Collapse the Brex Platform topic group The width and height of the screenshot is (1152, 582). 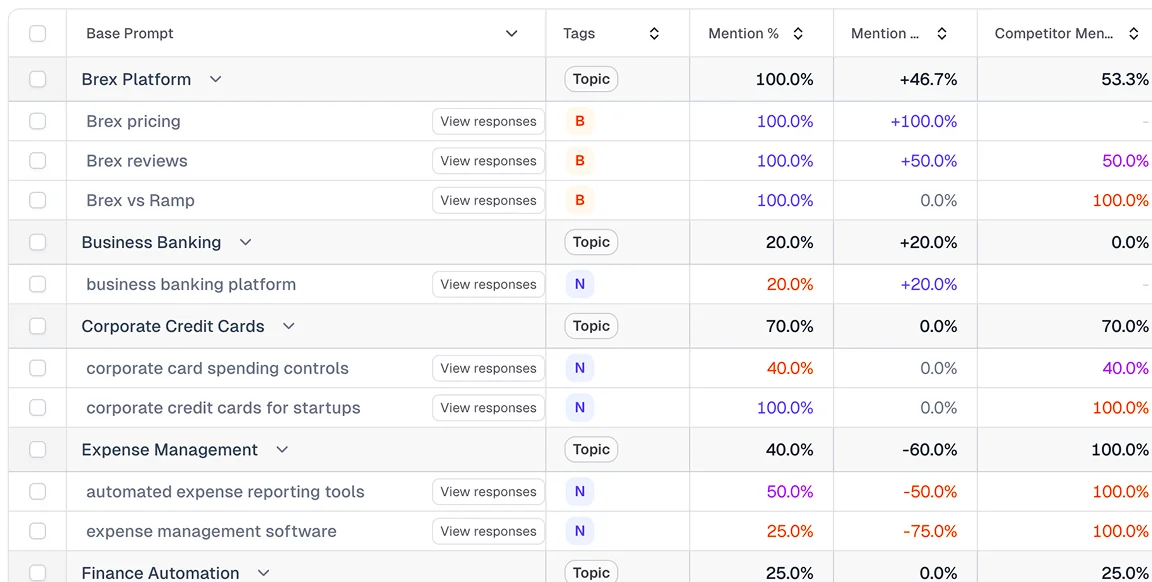click(x=215, y=78)
